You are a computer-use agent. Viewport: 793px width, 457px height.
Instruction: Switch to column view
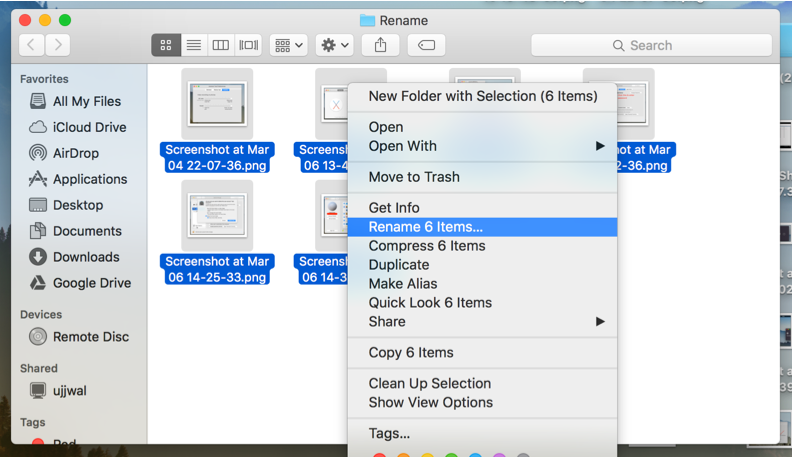pos(221,45)
